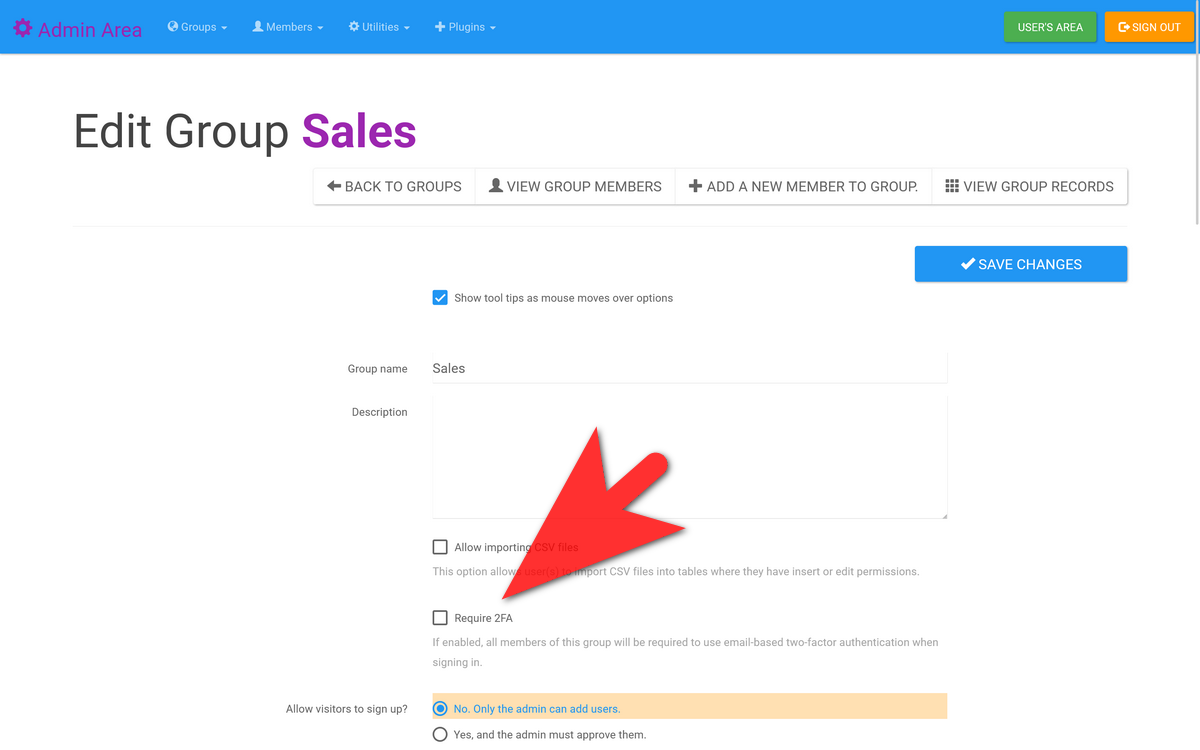The height and width of the screenshot is (750, 1200).
Task: Enable Allow importing CSV files checkbox
Action: pyautogui.click(x=440, y=547)
